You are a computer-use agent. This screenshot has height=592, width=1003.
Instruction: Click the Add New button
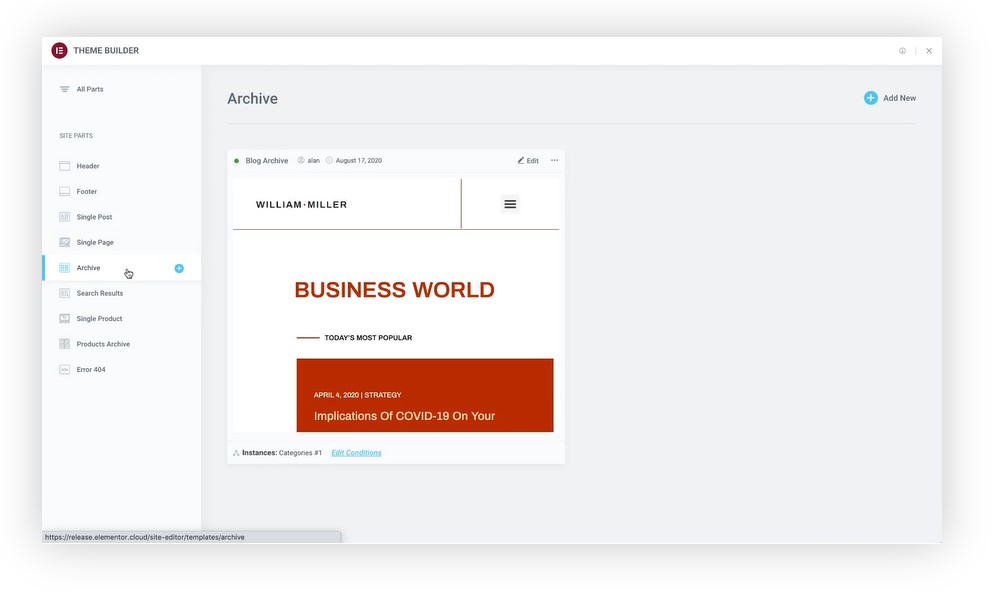(x=890, y=98)
